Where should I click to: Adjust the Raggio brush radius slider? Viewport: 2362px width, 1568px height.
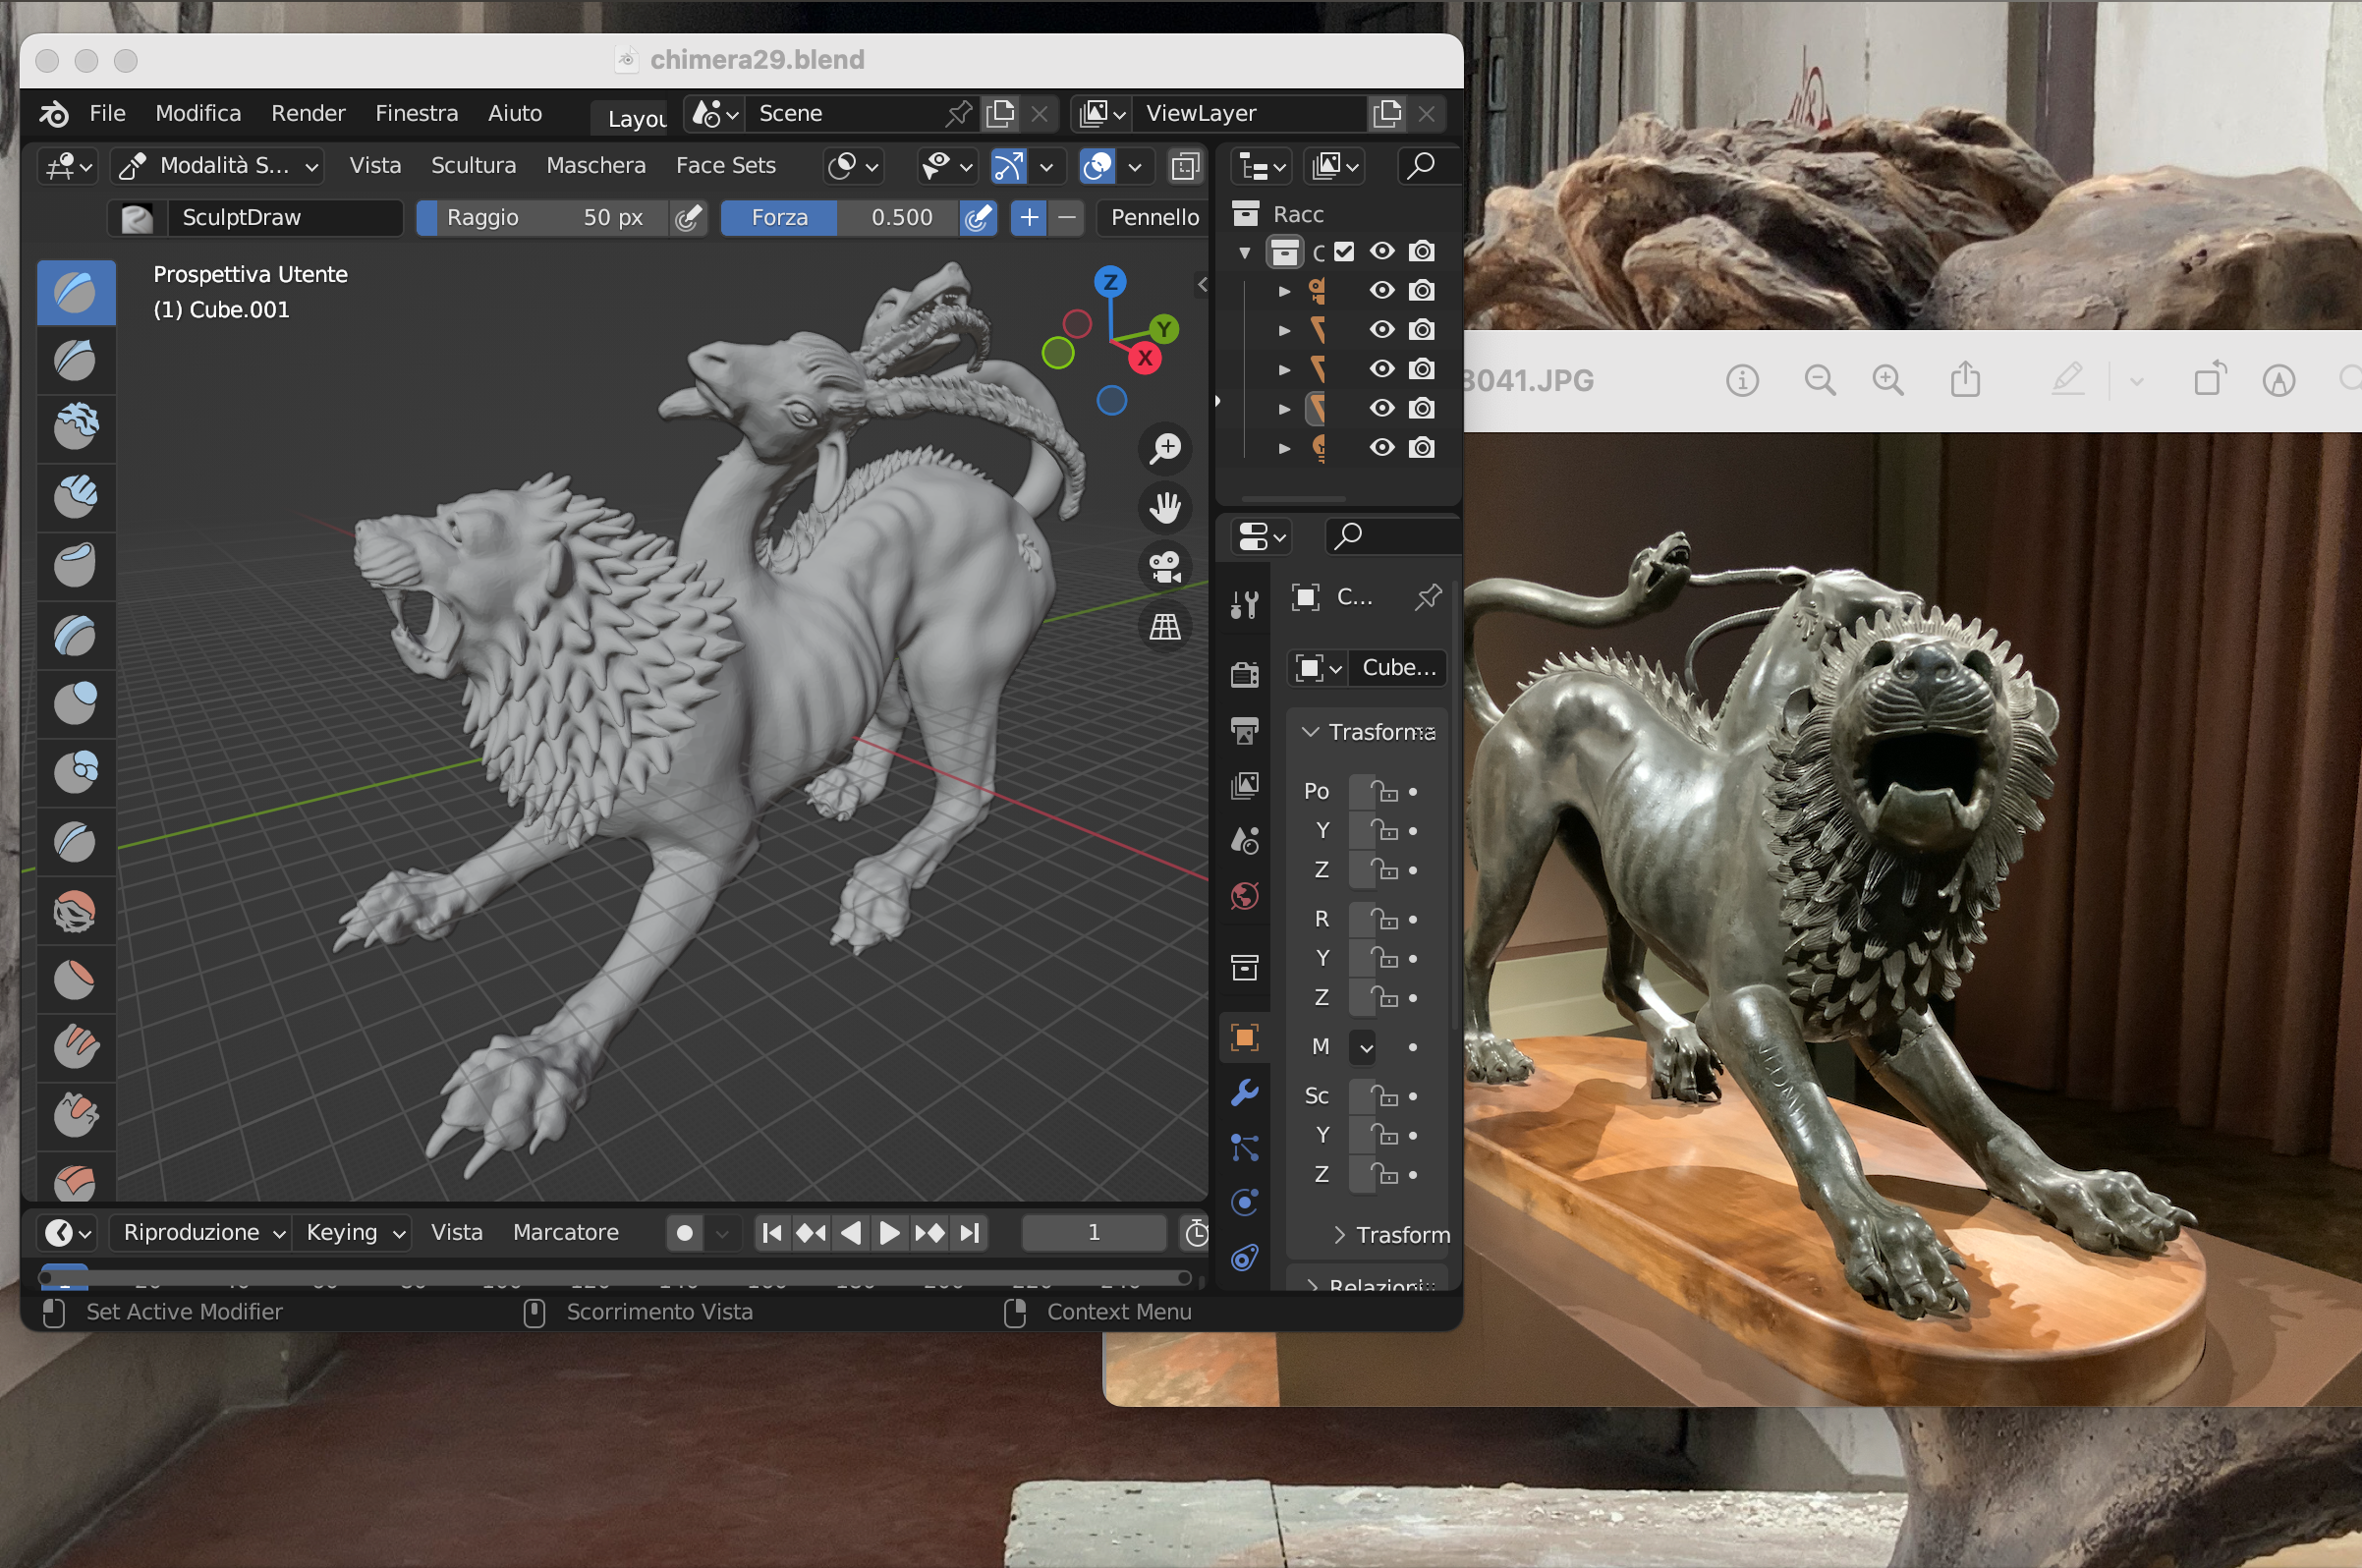(543, 217)
